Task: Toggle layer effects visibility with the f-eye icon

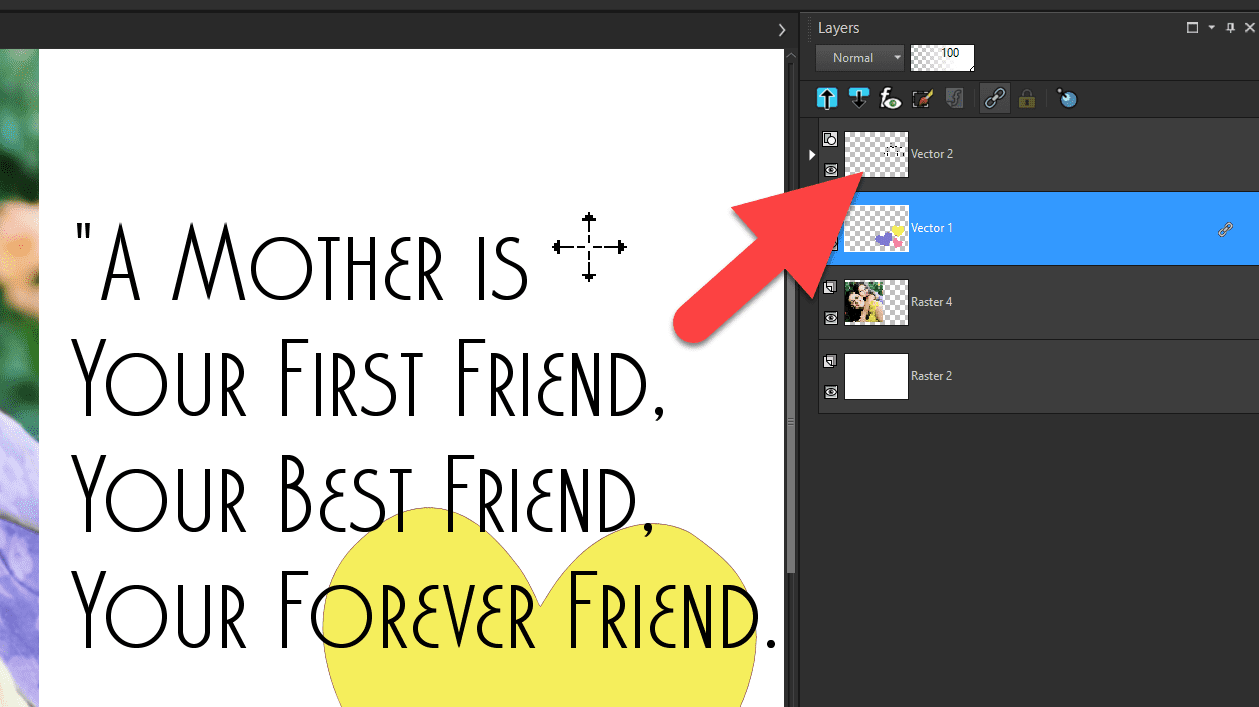Action: 890,98
